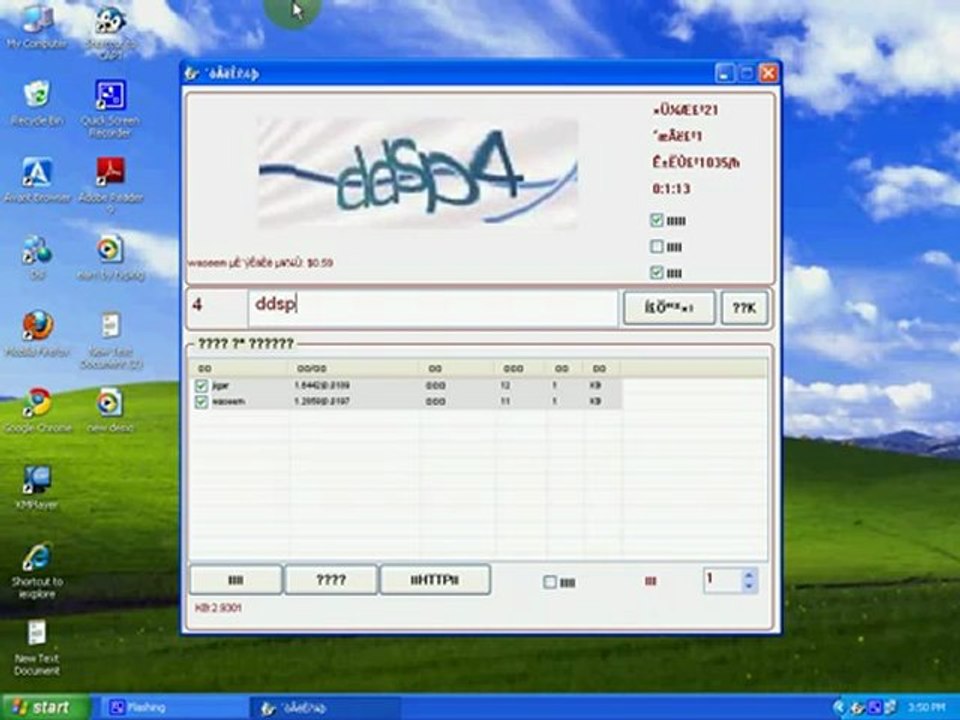Click the app icon in the window title bar
Image resolution: width=960 pixels, height=720 pixels.
point(192,73)
